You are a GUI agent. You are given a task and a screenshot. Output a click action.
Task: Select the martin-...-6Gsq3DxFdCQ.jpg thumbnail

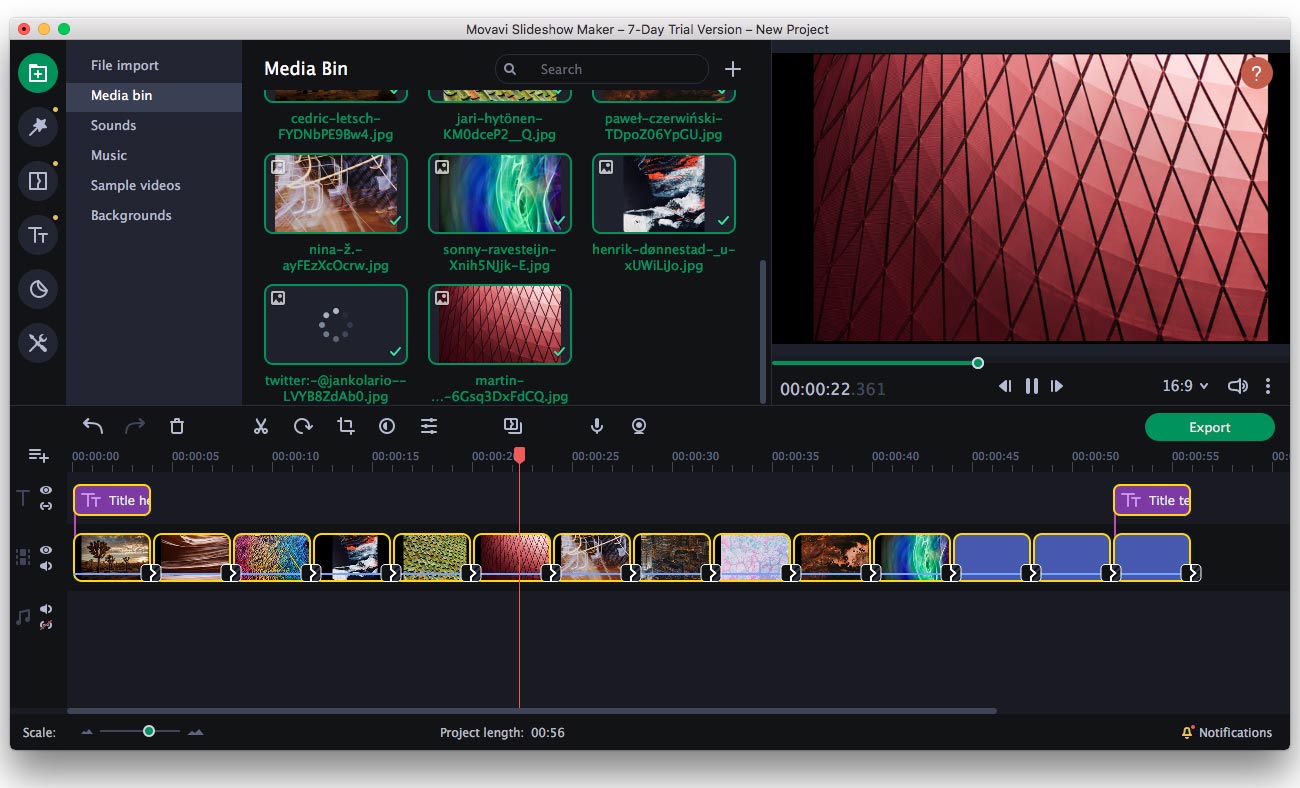[500, 323]
